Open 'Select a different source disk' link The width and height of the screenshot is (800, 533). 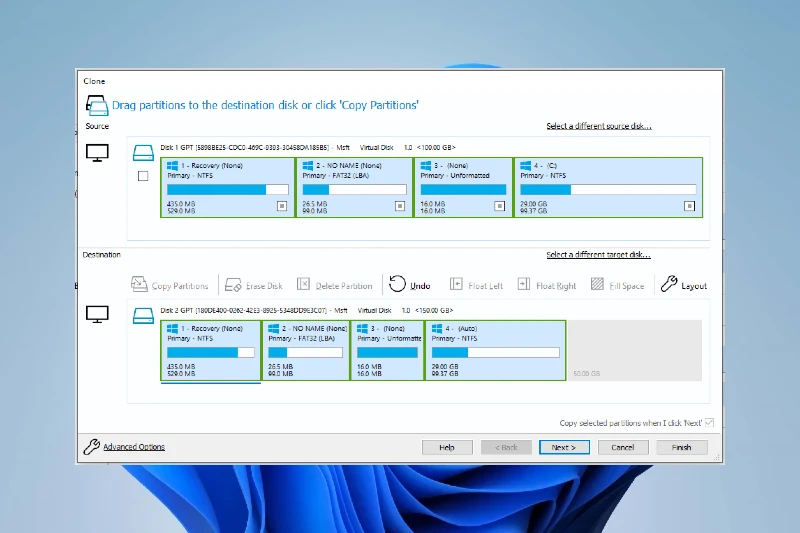(598, 126)
